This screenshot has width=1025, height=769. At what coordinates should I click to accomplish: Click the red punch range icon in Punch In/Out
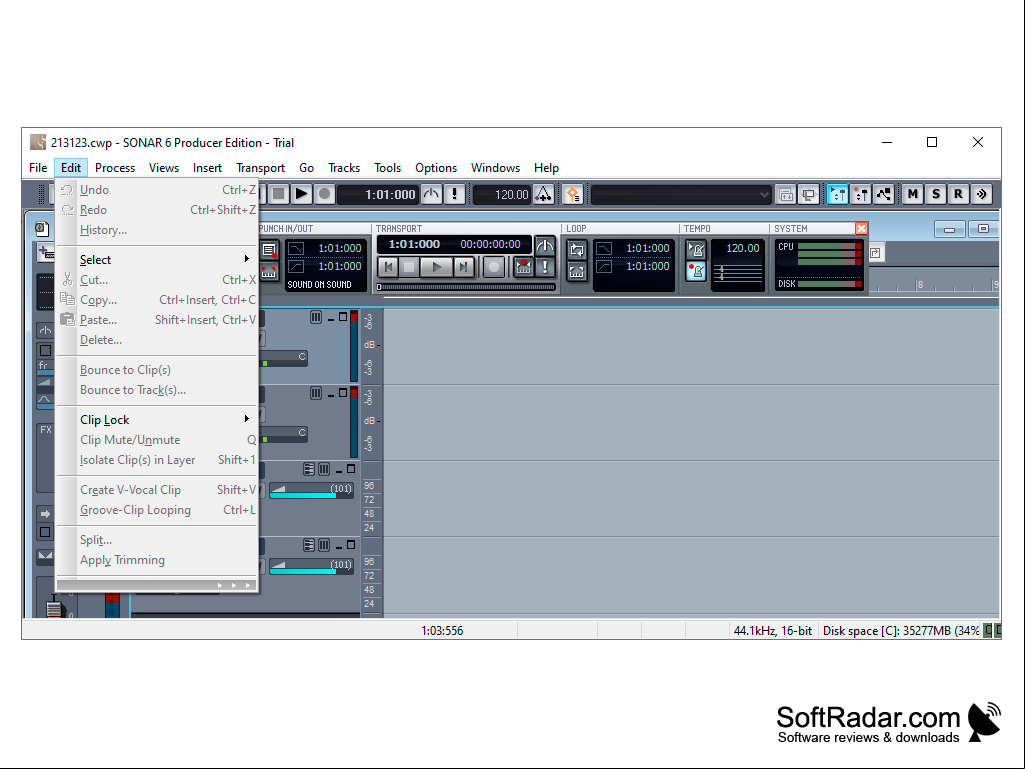(x=269, y=272)
